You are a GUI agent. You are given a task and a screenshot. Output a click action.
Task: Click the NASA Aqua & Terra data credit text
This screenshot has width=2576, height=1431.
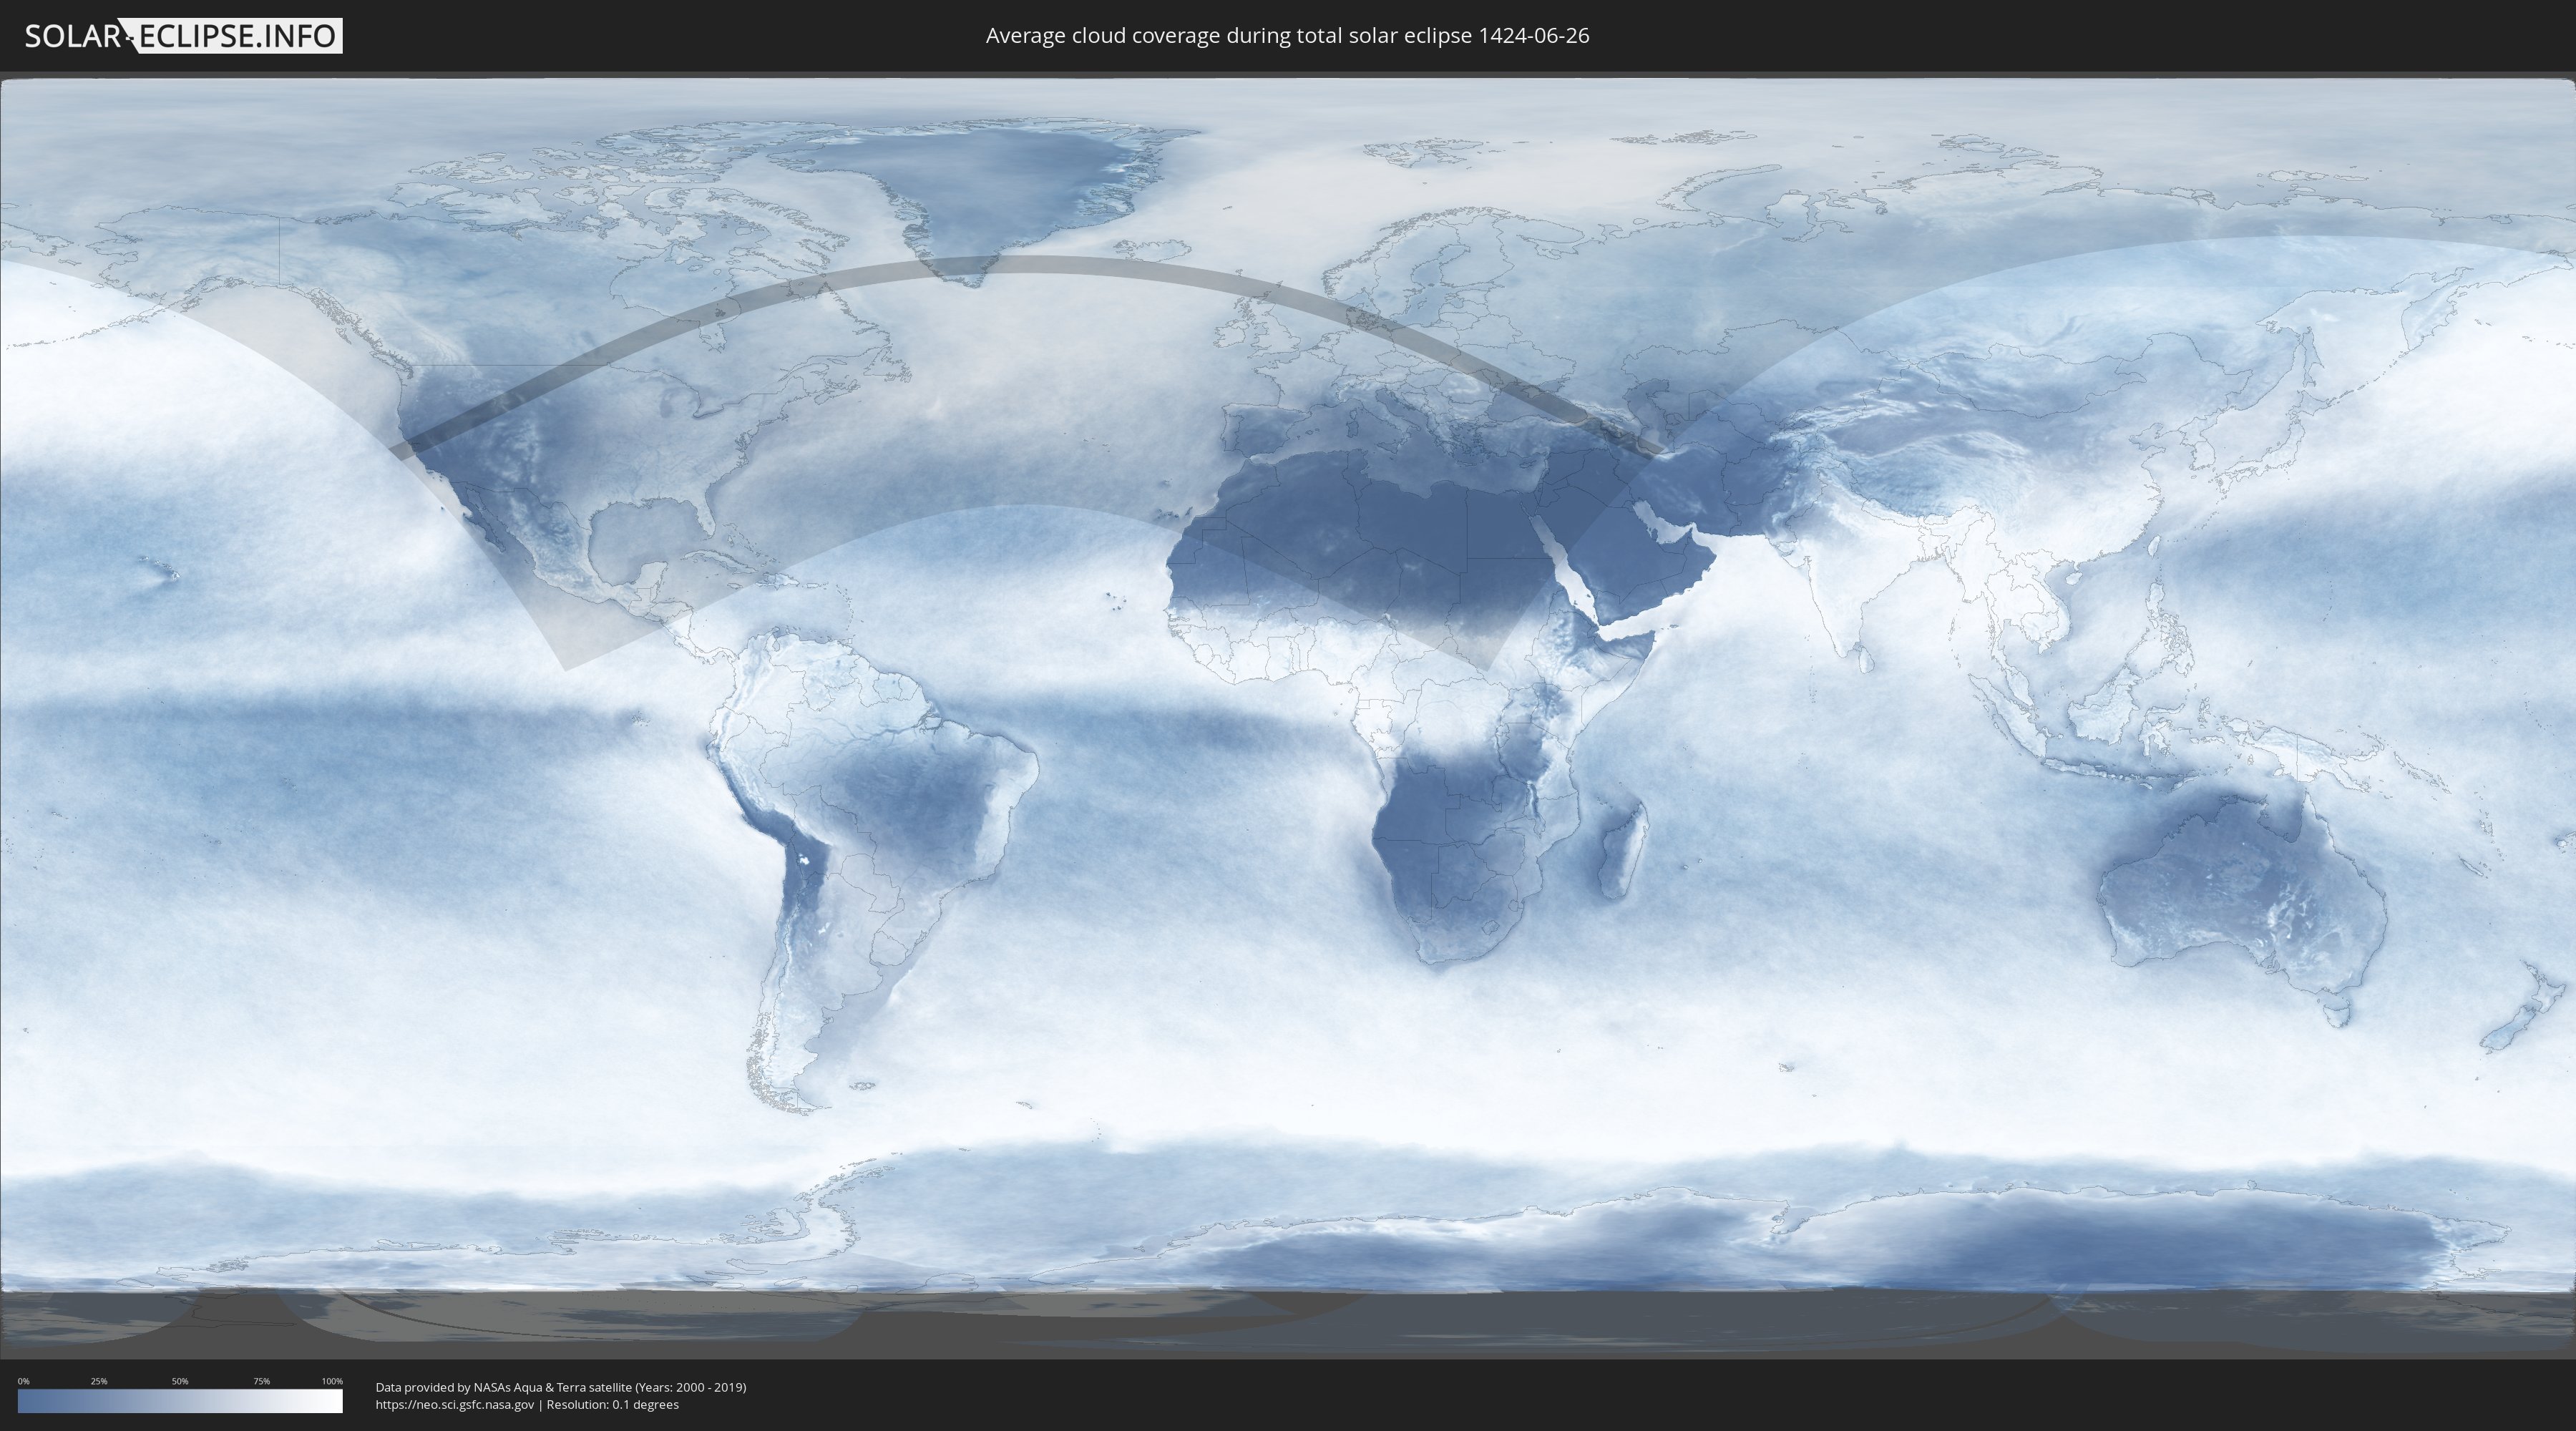(561, 1387)
